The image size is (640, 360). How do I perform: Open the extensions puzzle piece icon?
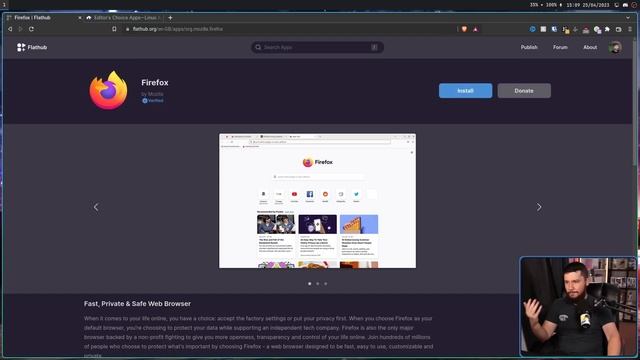tap(607, 29)
